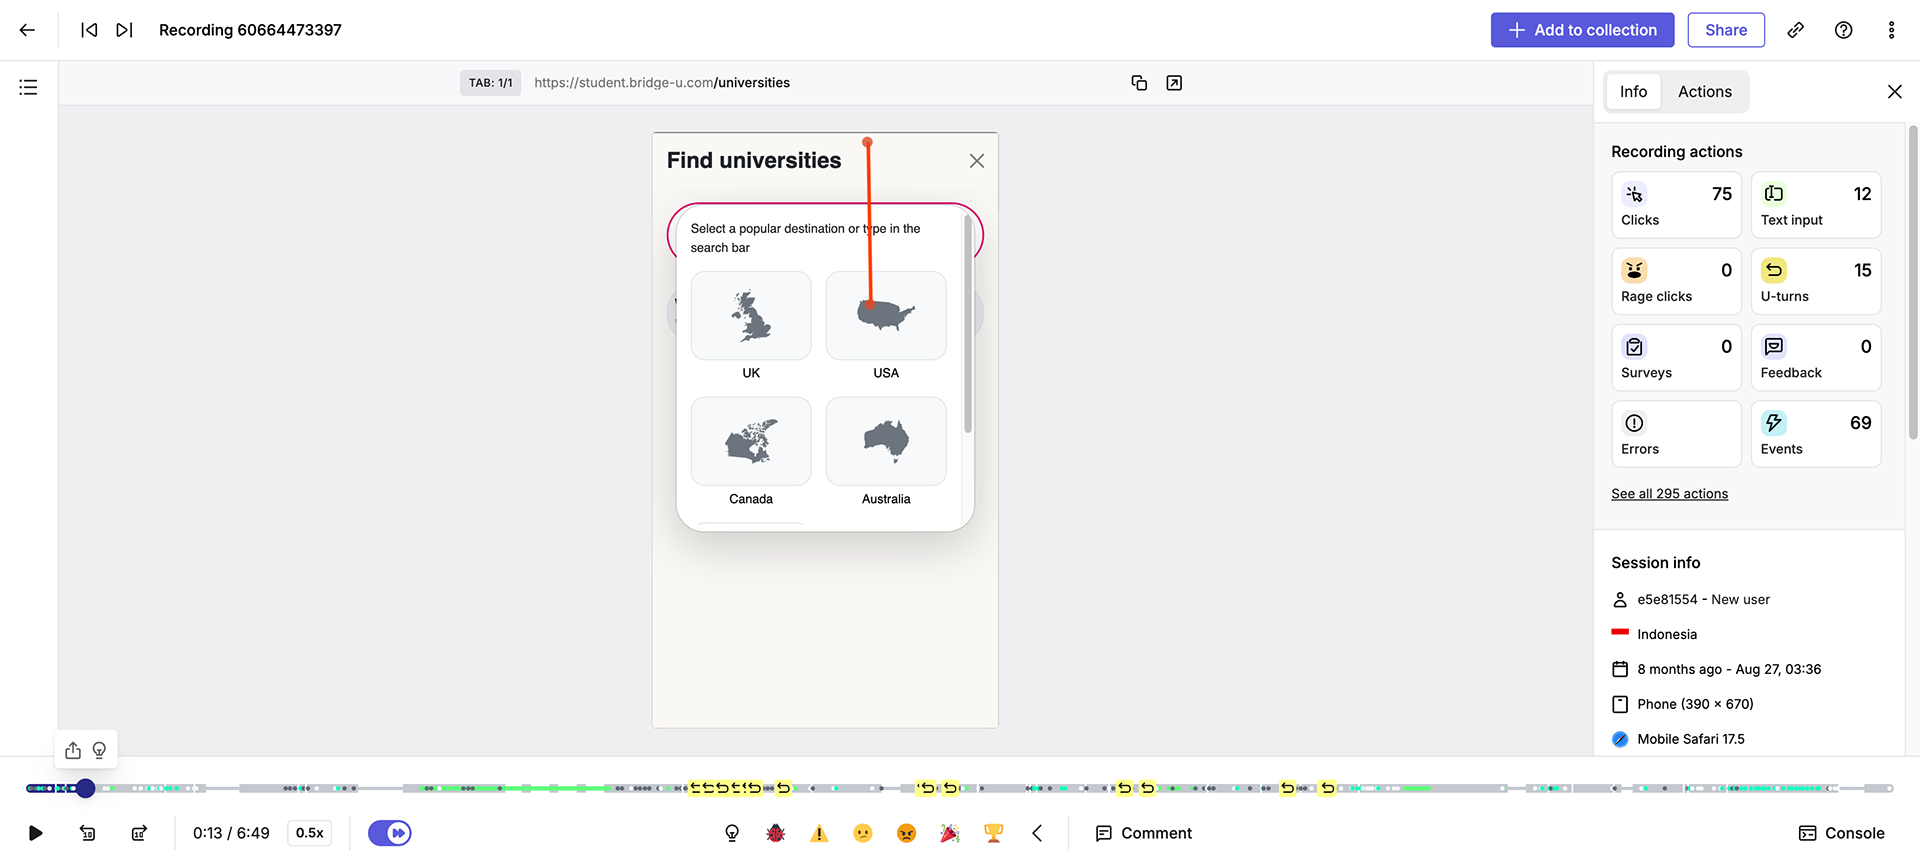Viewport: 1920px width, 868px height.
Task: Copy recording link icon
Action: (x=1796, y=30)
